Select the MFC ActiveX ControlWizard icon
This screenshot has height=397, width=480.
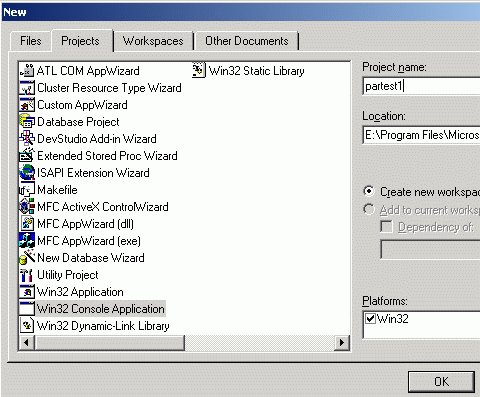[27, 207]
